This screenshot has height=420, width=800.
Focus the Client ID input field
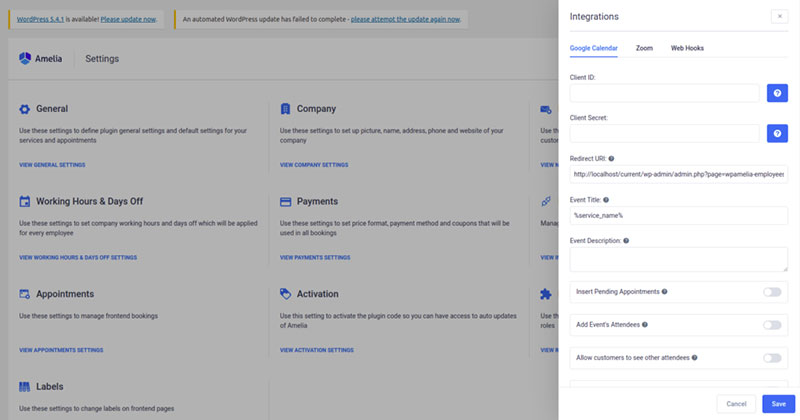point(664,92)
